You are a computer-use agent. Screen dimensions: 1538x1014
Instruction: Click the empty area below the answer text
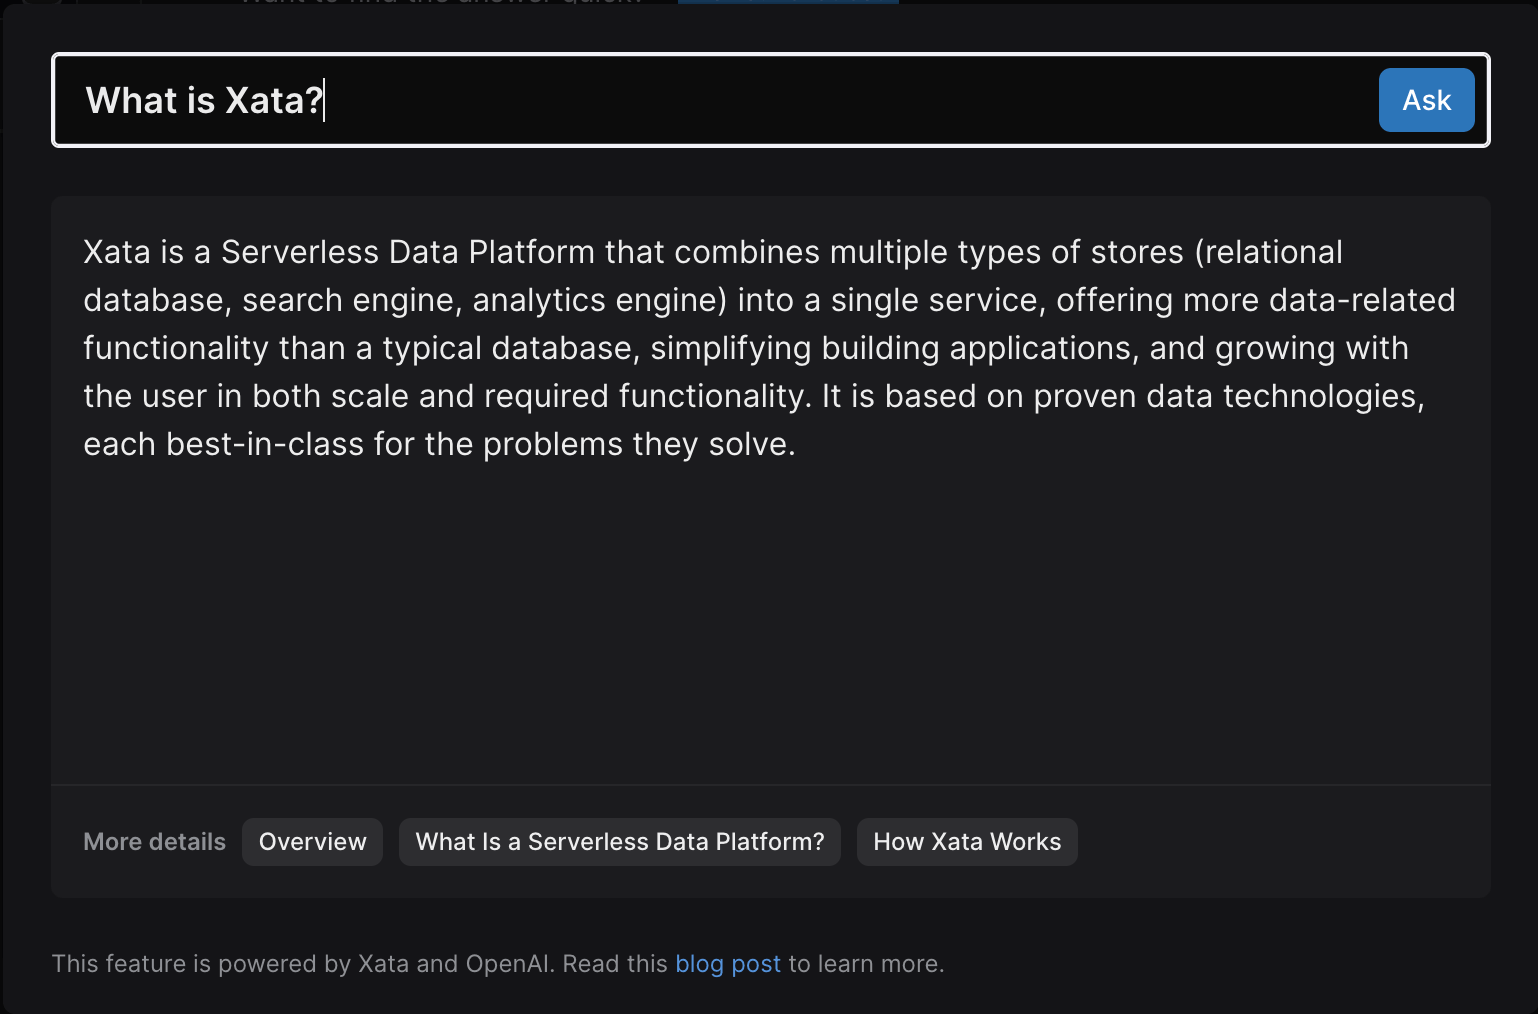click(x=770, y=620)
